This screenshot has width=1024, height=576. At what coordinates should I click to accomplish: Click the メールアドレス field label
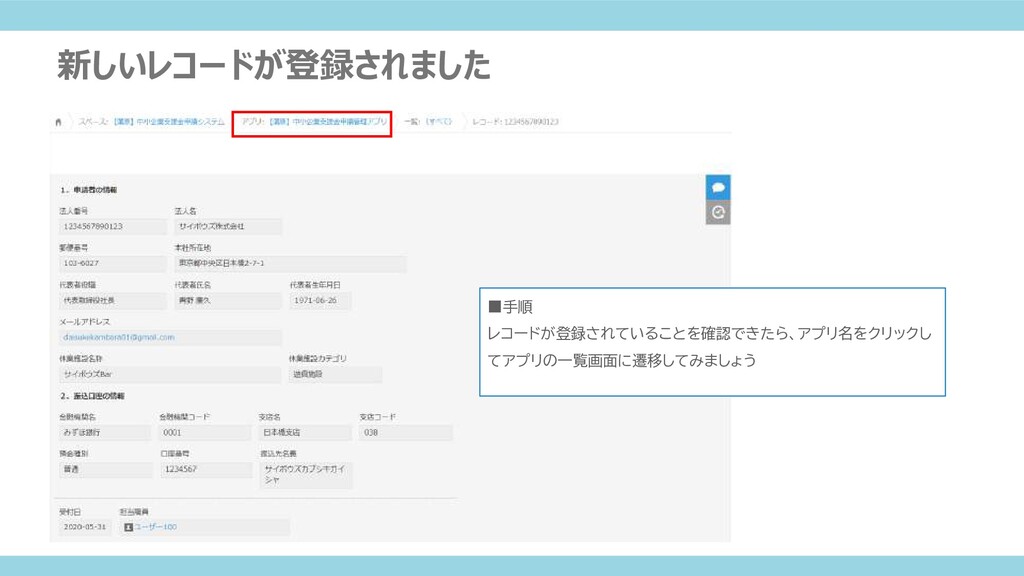[x=85, y=322]
